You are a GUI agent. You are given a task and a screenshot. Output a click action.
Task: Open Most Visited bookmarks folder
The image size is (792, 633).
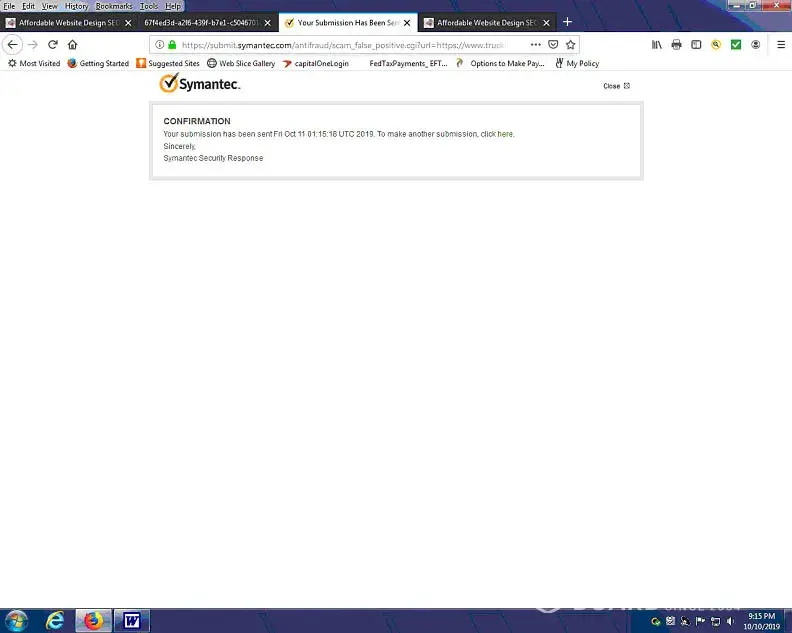34,63
